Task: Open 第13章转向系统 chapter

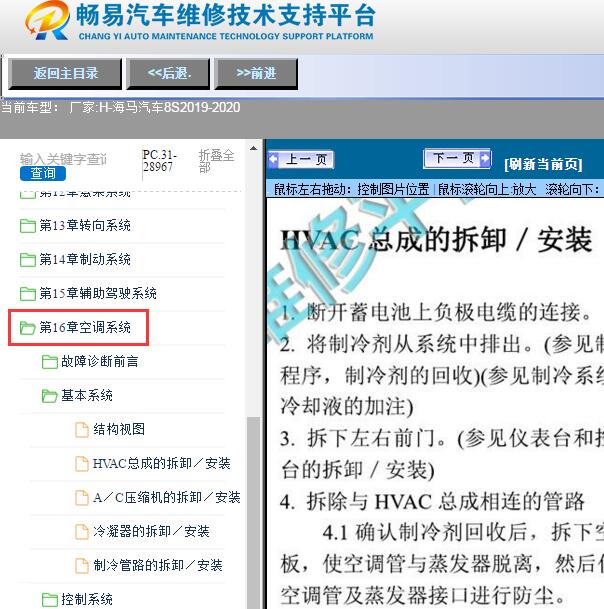Action: [85, 225]
